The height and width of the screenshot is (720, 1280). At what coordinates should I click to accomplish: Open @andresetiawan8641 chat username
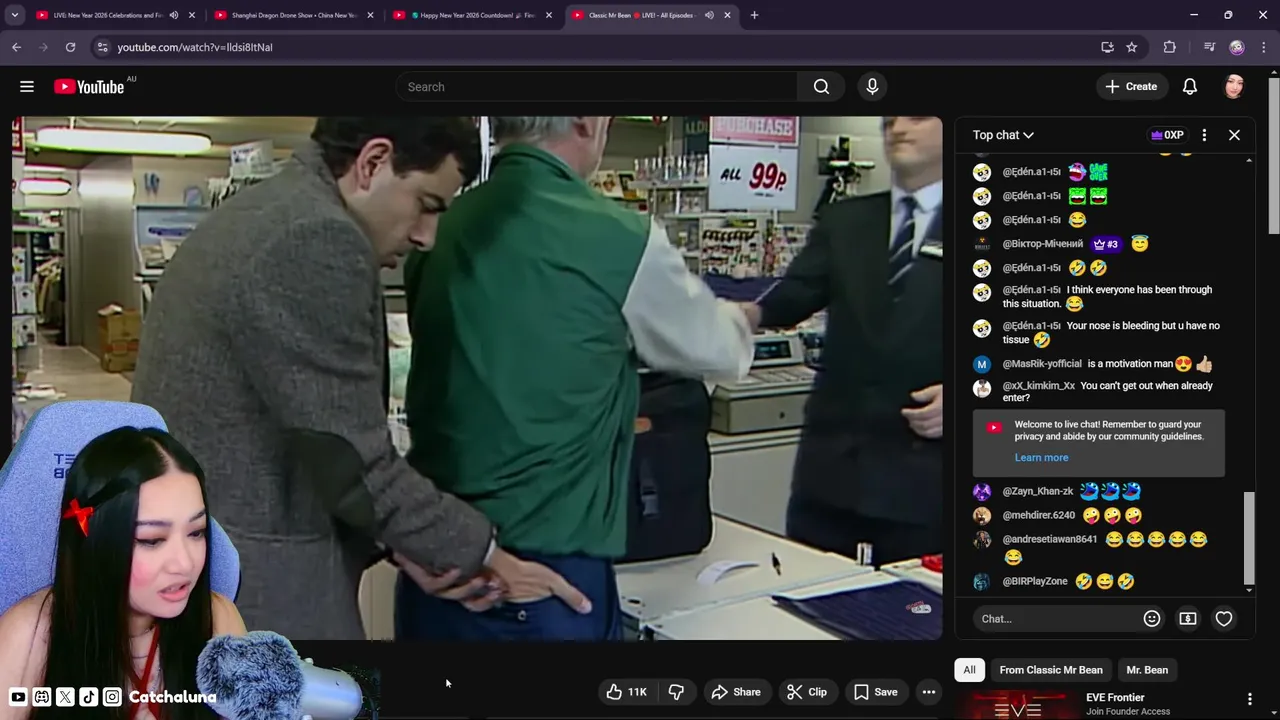point(1050,540)
